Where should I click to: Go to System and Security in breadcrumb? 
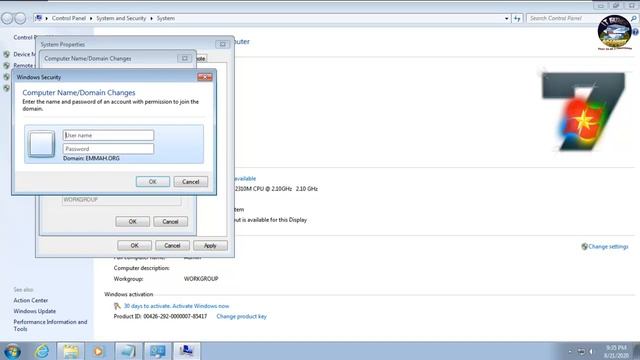click(x=121, y=18)
